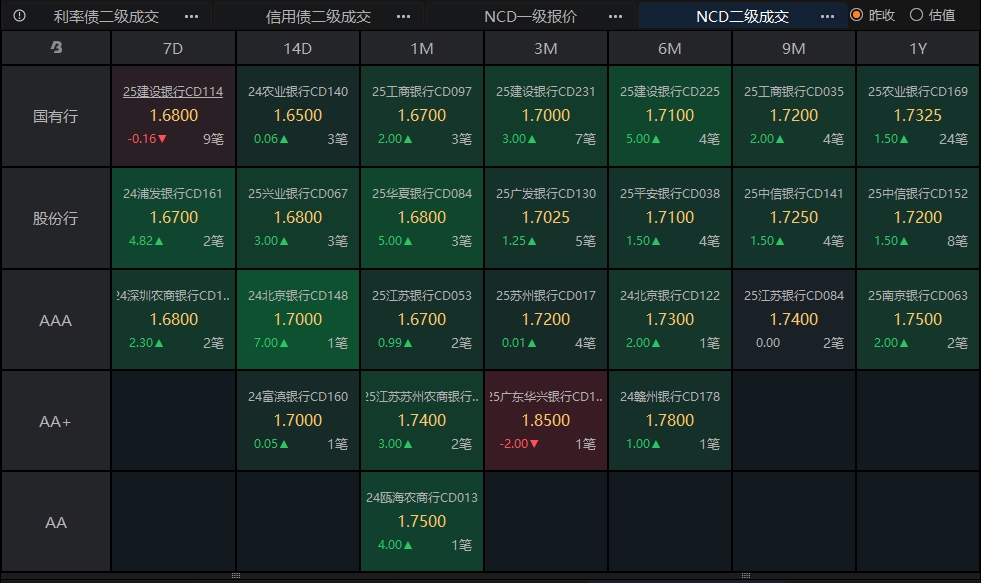Switch to the NCD一级报价 tab
This screenshot has height=583, width=981.
pos(531,16)
